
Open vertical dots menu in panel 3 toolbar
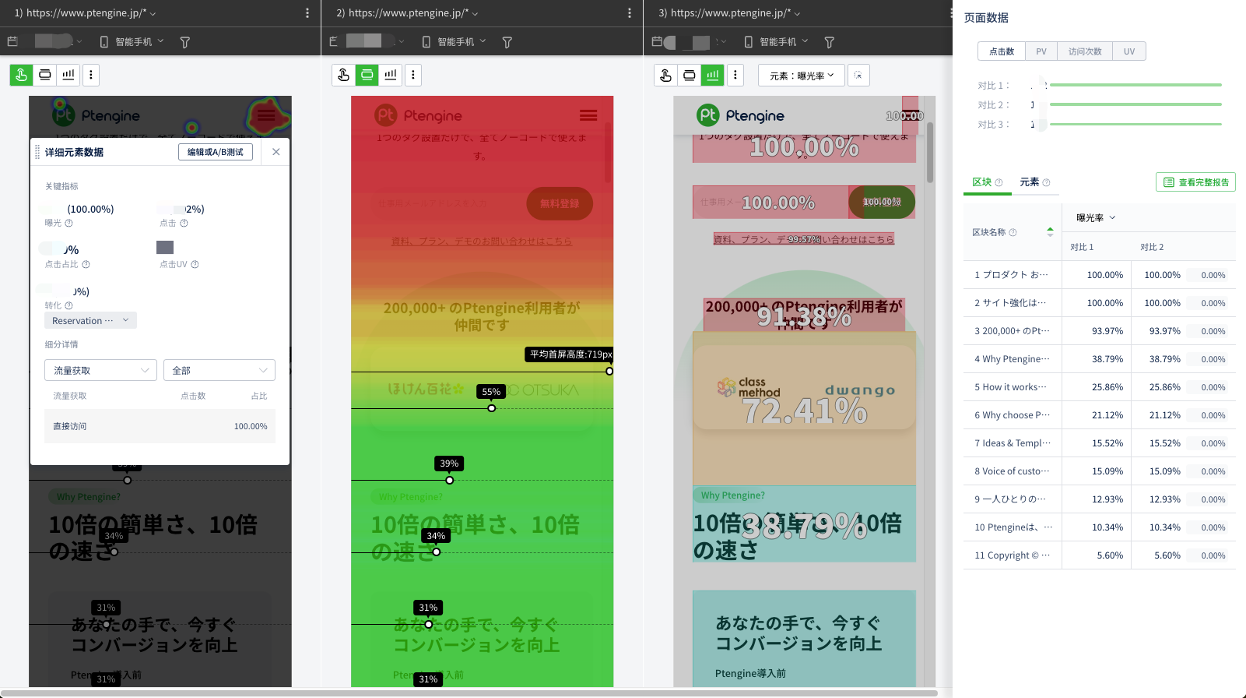click(x=736, y=75)
